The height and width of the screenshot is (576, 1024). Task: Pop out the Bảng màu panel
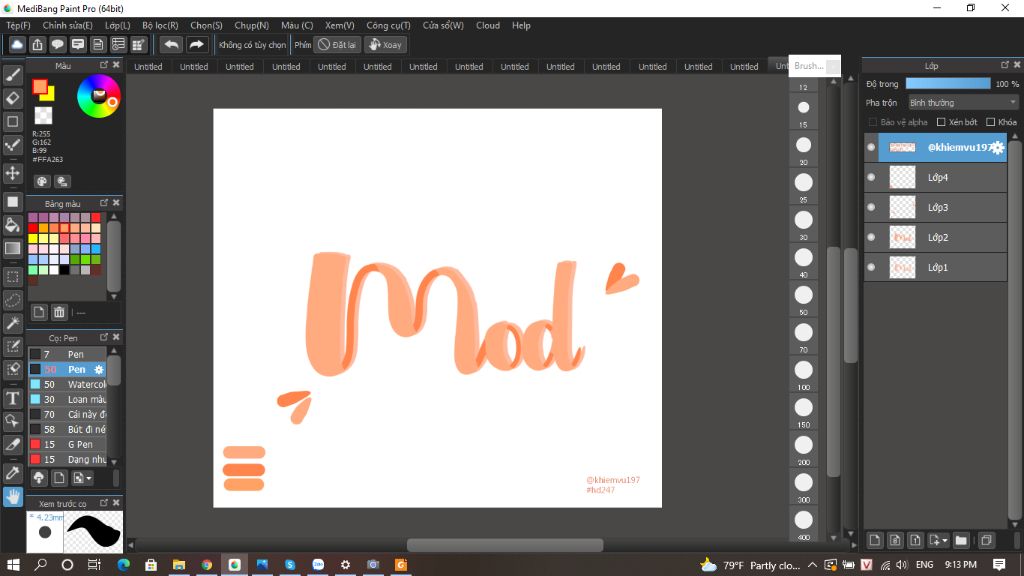tap(104, 203)
